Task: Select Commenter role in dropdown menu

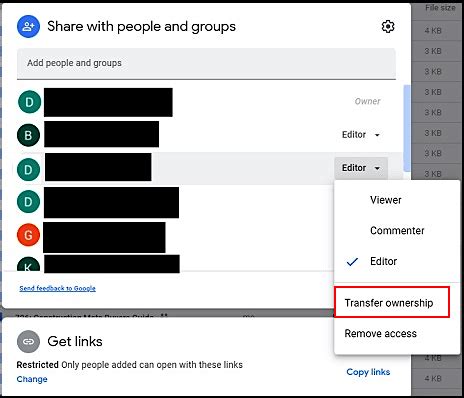Action: 397,230
